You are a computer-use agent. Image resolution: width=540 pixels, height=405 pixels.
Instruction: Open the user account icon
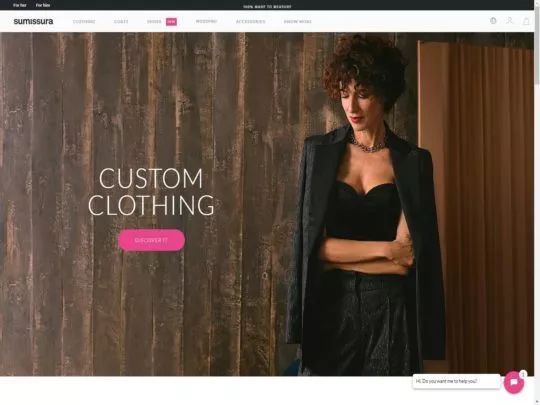click(509, 21)
